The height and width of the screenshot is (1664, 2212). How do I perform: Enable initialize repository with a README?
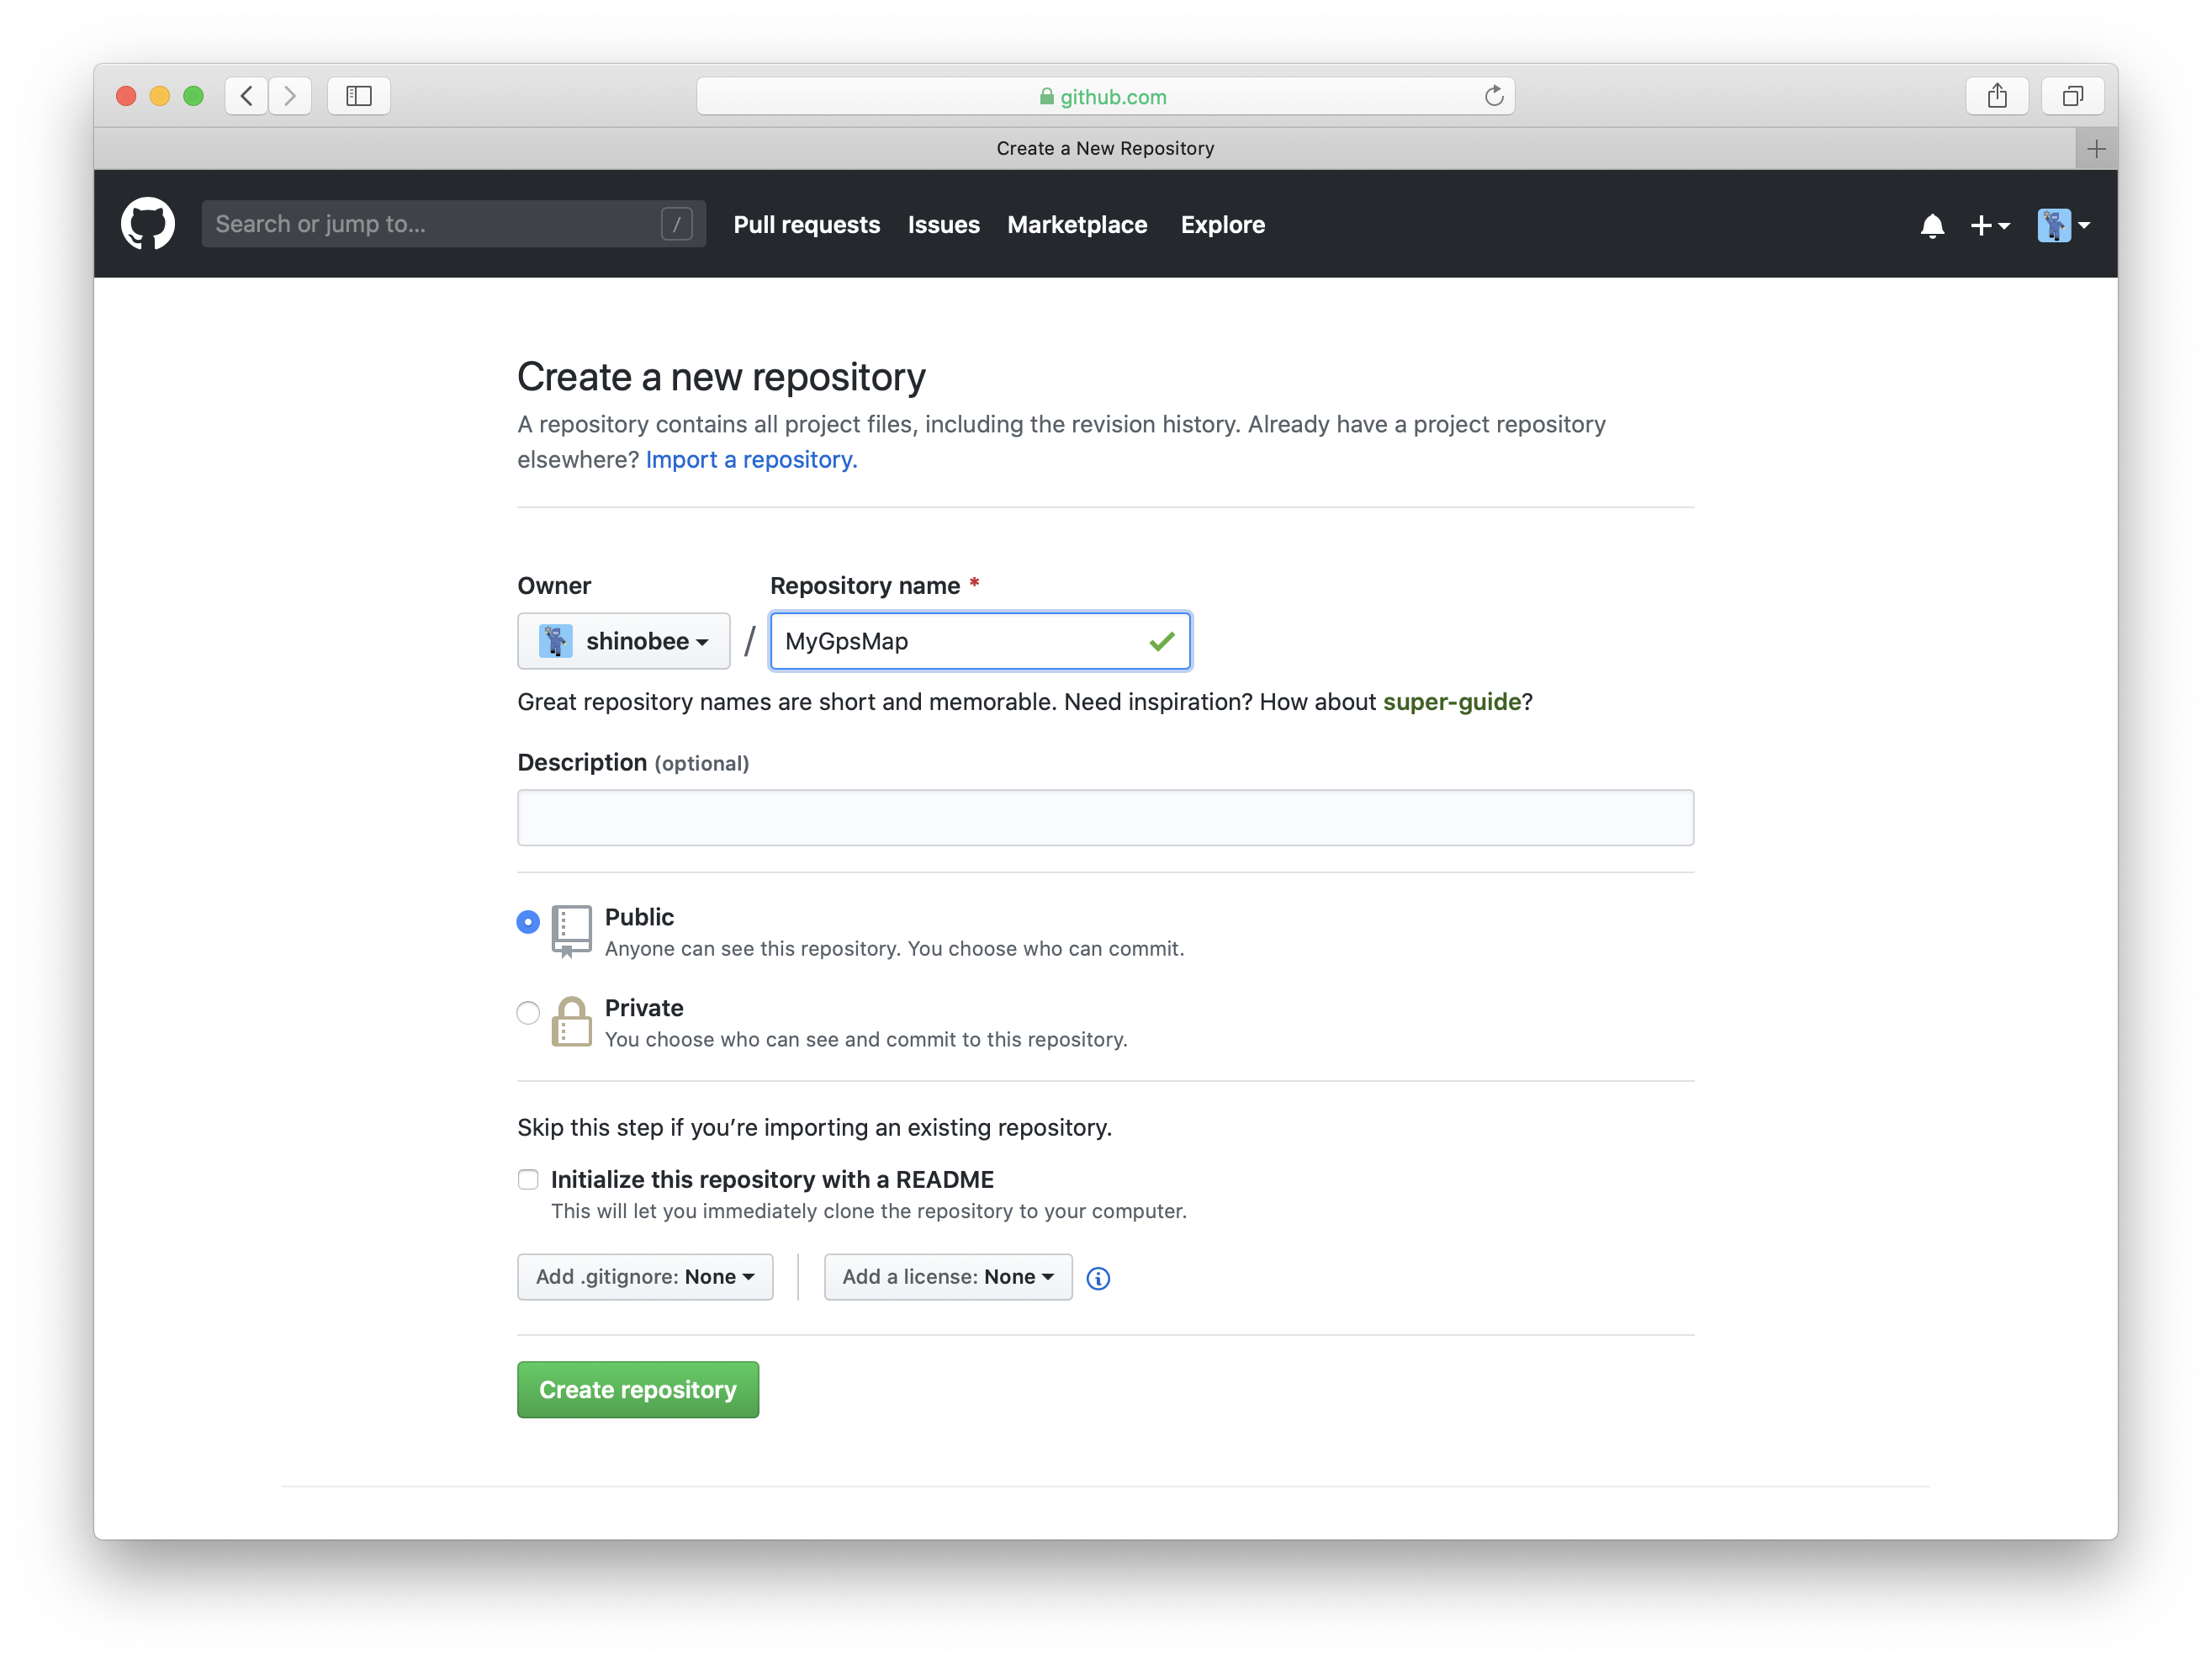[x=528, y=1180]
